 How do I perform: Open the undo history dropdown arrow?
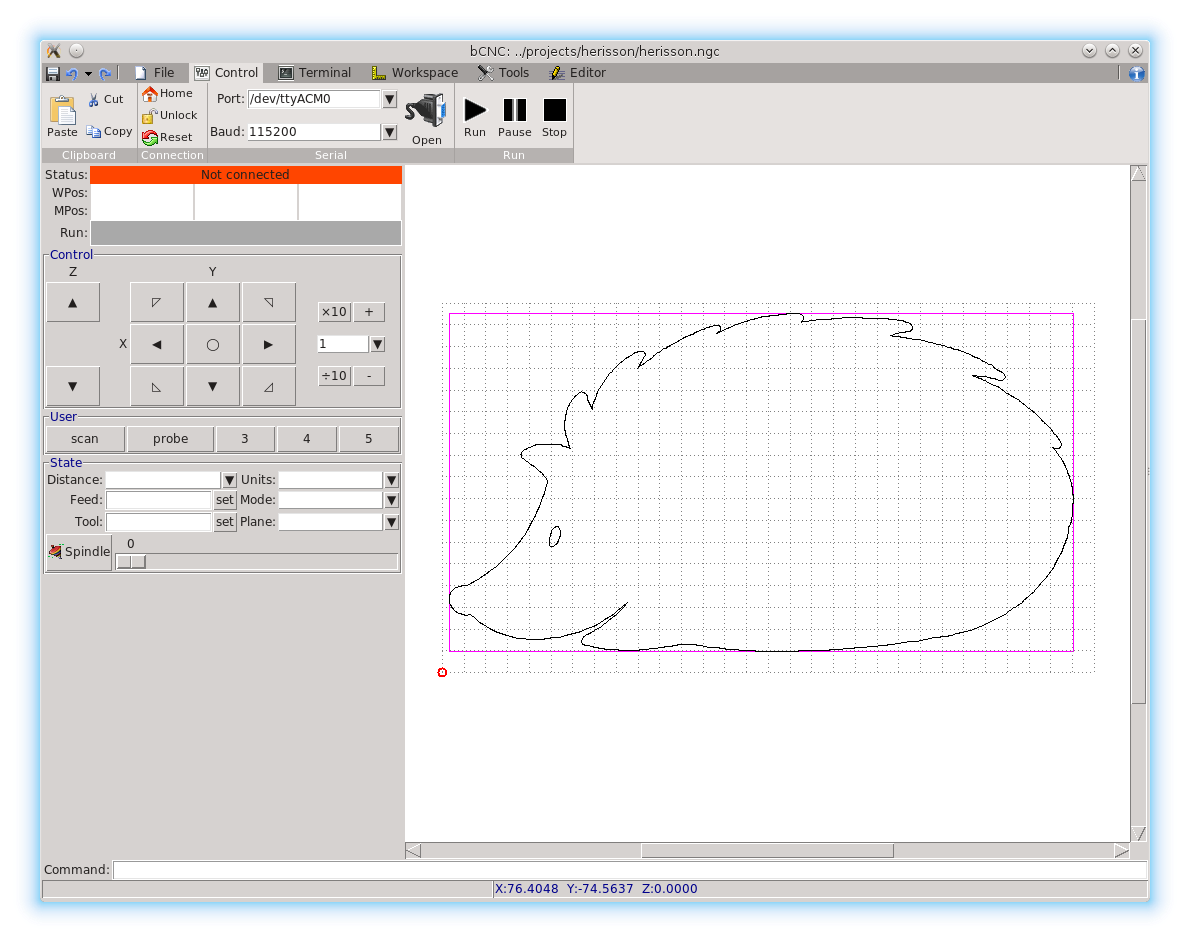(88, 74)
